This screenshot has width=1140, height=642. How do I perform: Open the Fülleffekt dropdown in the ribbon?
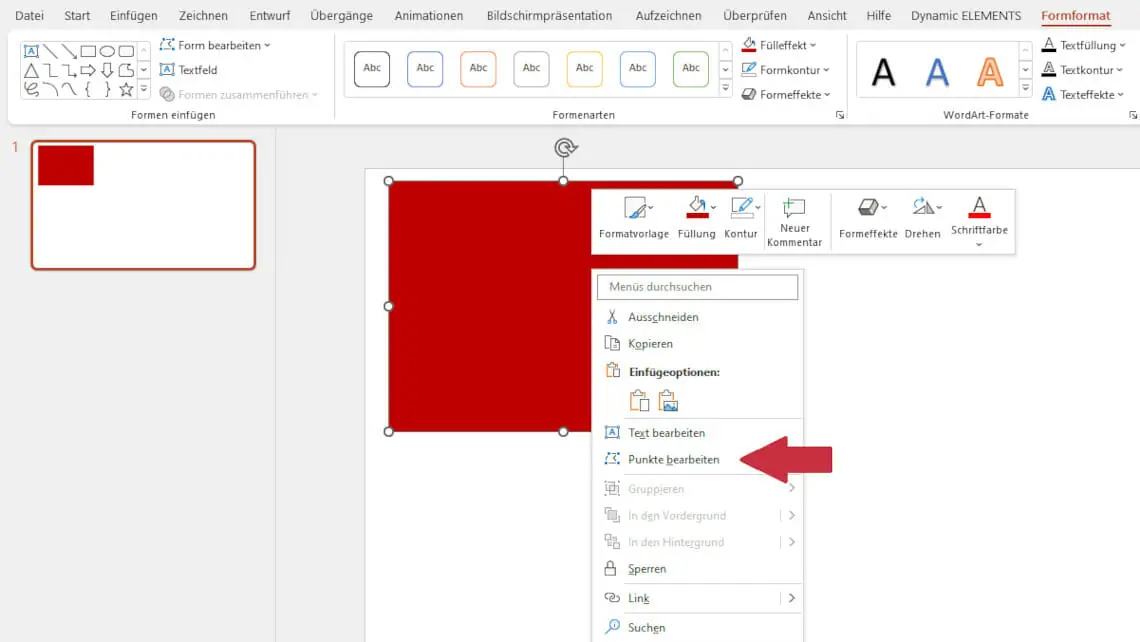(x=780, y=45)
